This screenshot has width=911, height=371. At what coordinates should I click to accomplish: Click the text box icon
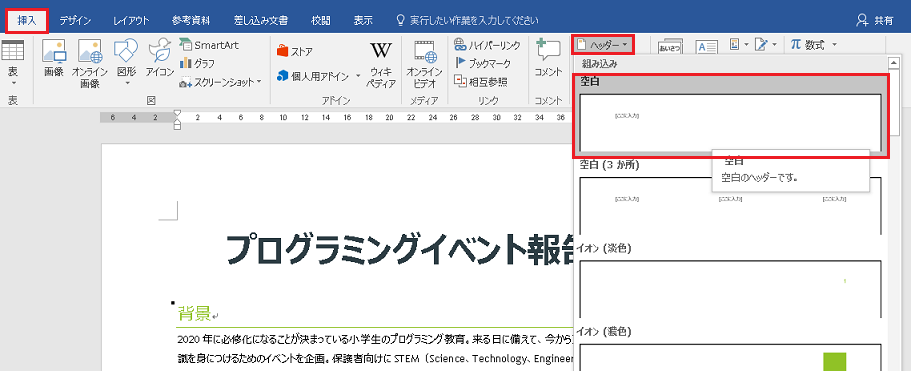[x=707, y=48]
